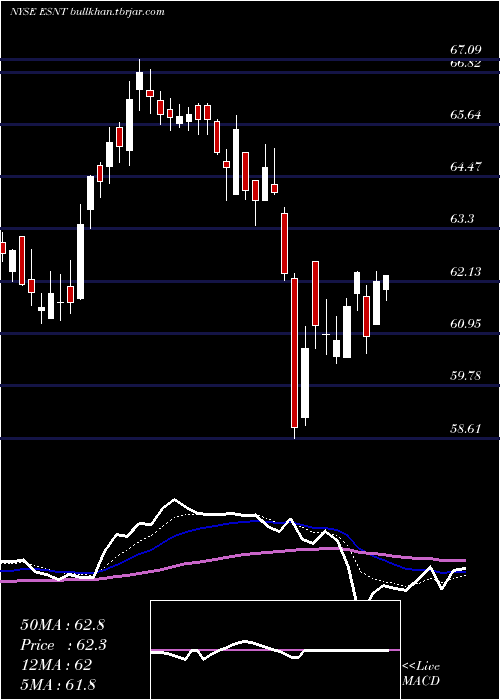Screen dimensions: 500x700
Task: Click the 63.3 price level label
Action: (x=462, y=219)
